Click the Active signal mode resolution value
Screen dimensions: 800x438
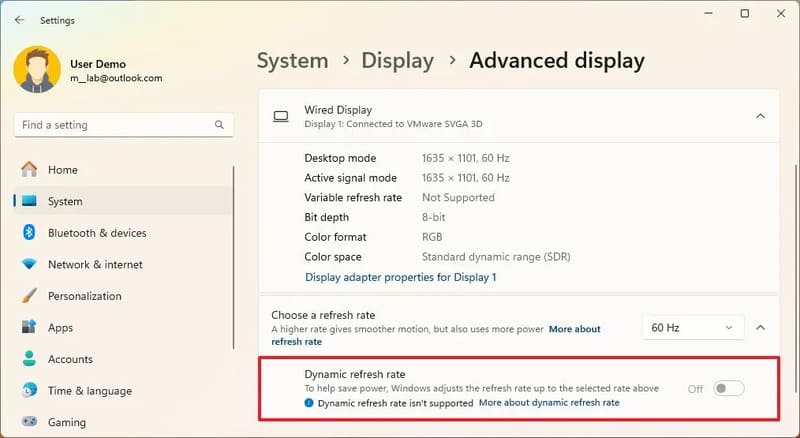point(466,178)
